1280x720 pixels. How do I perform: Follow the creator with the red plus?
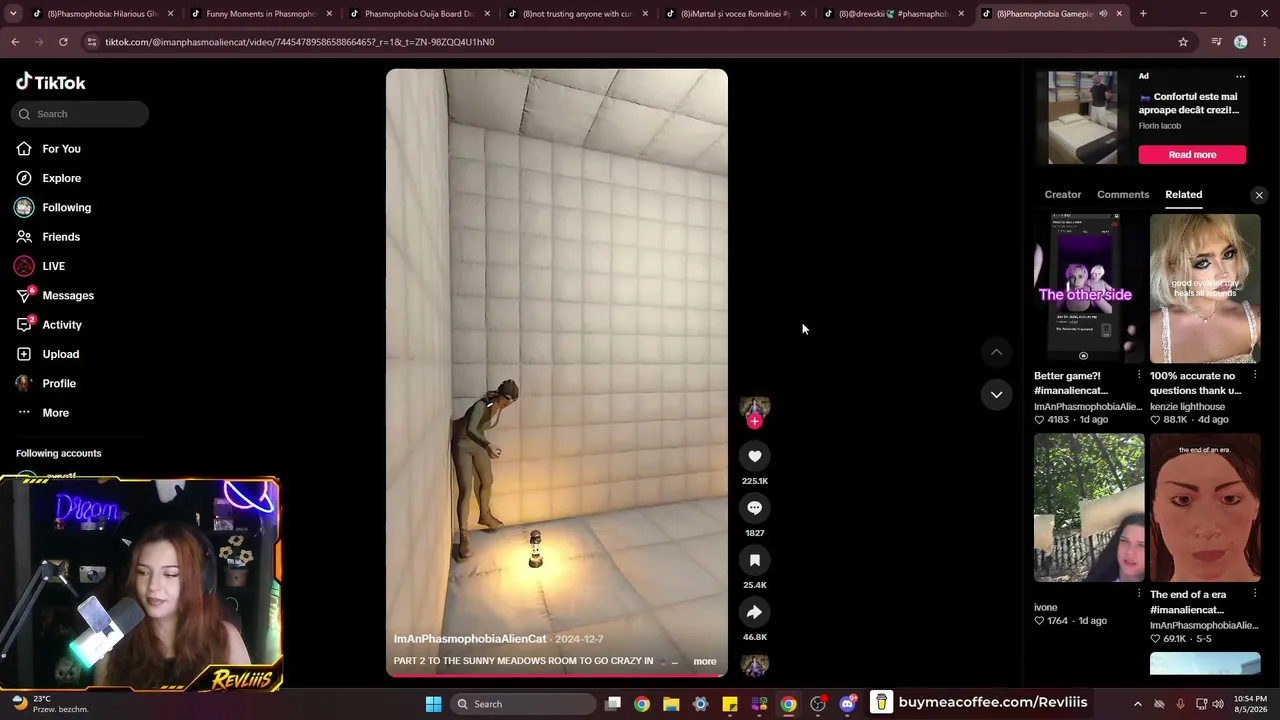click(755, 422)
